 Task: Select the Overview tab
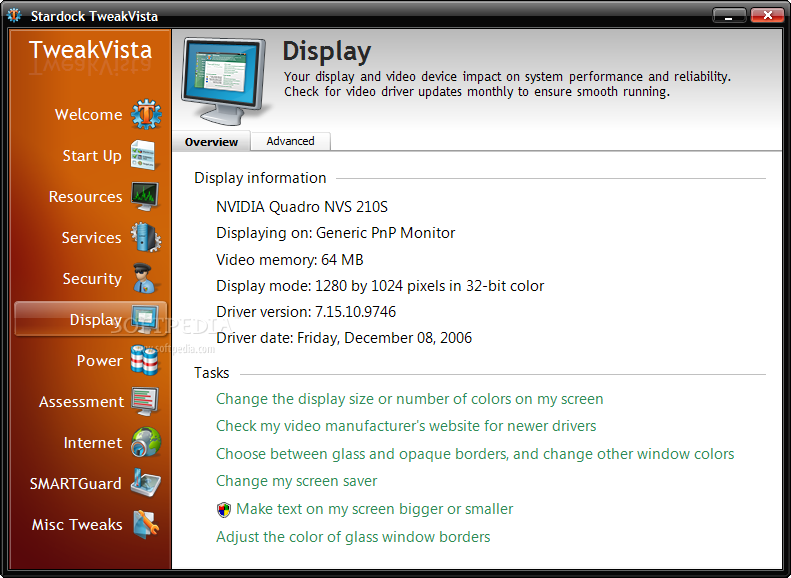(211, 142)
